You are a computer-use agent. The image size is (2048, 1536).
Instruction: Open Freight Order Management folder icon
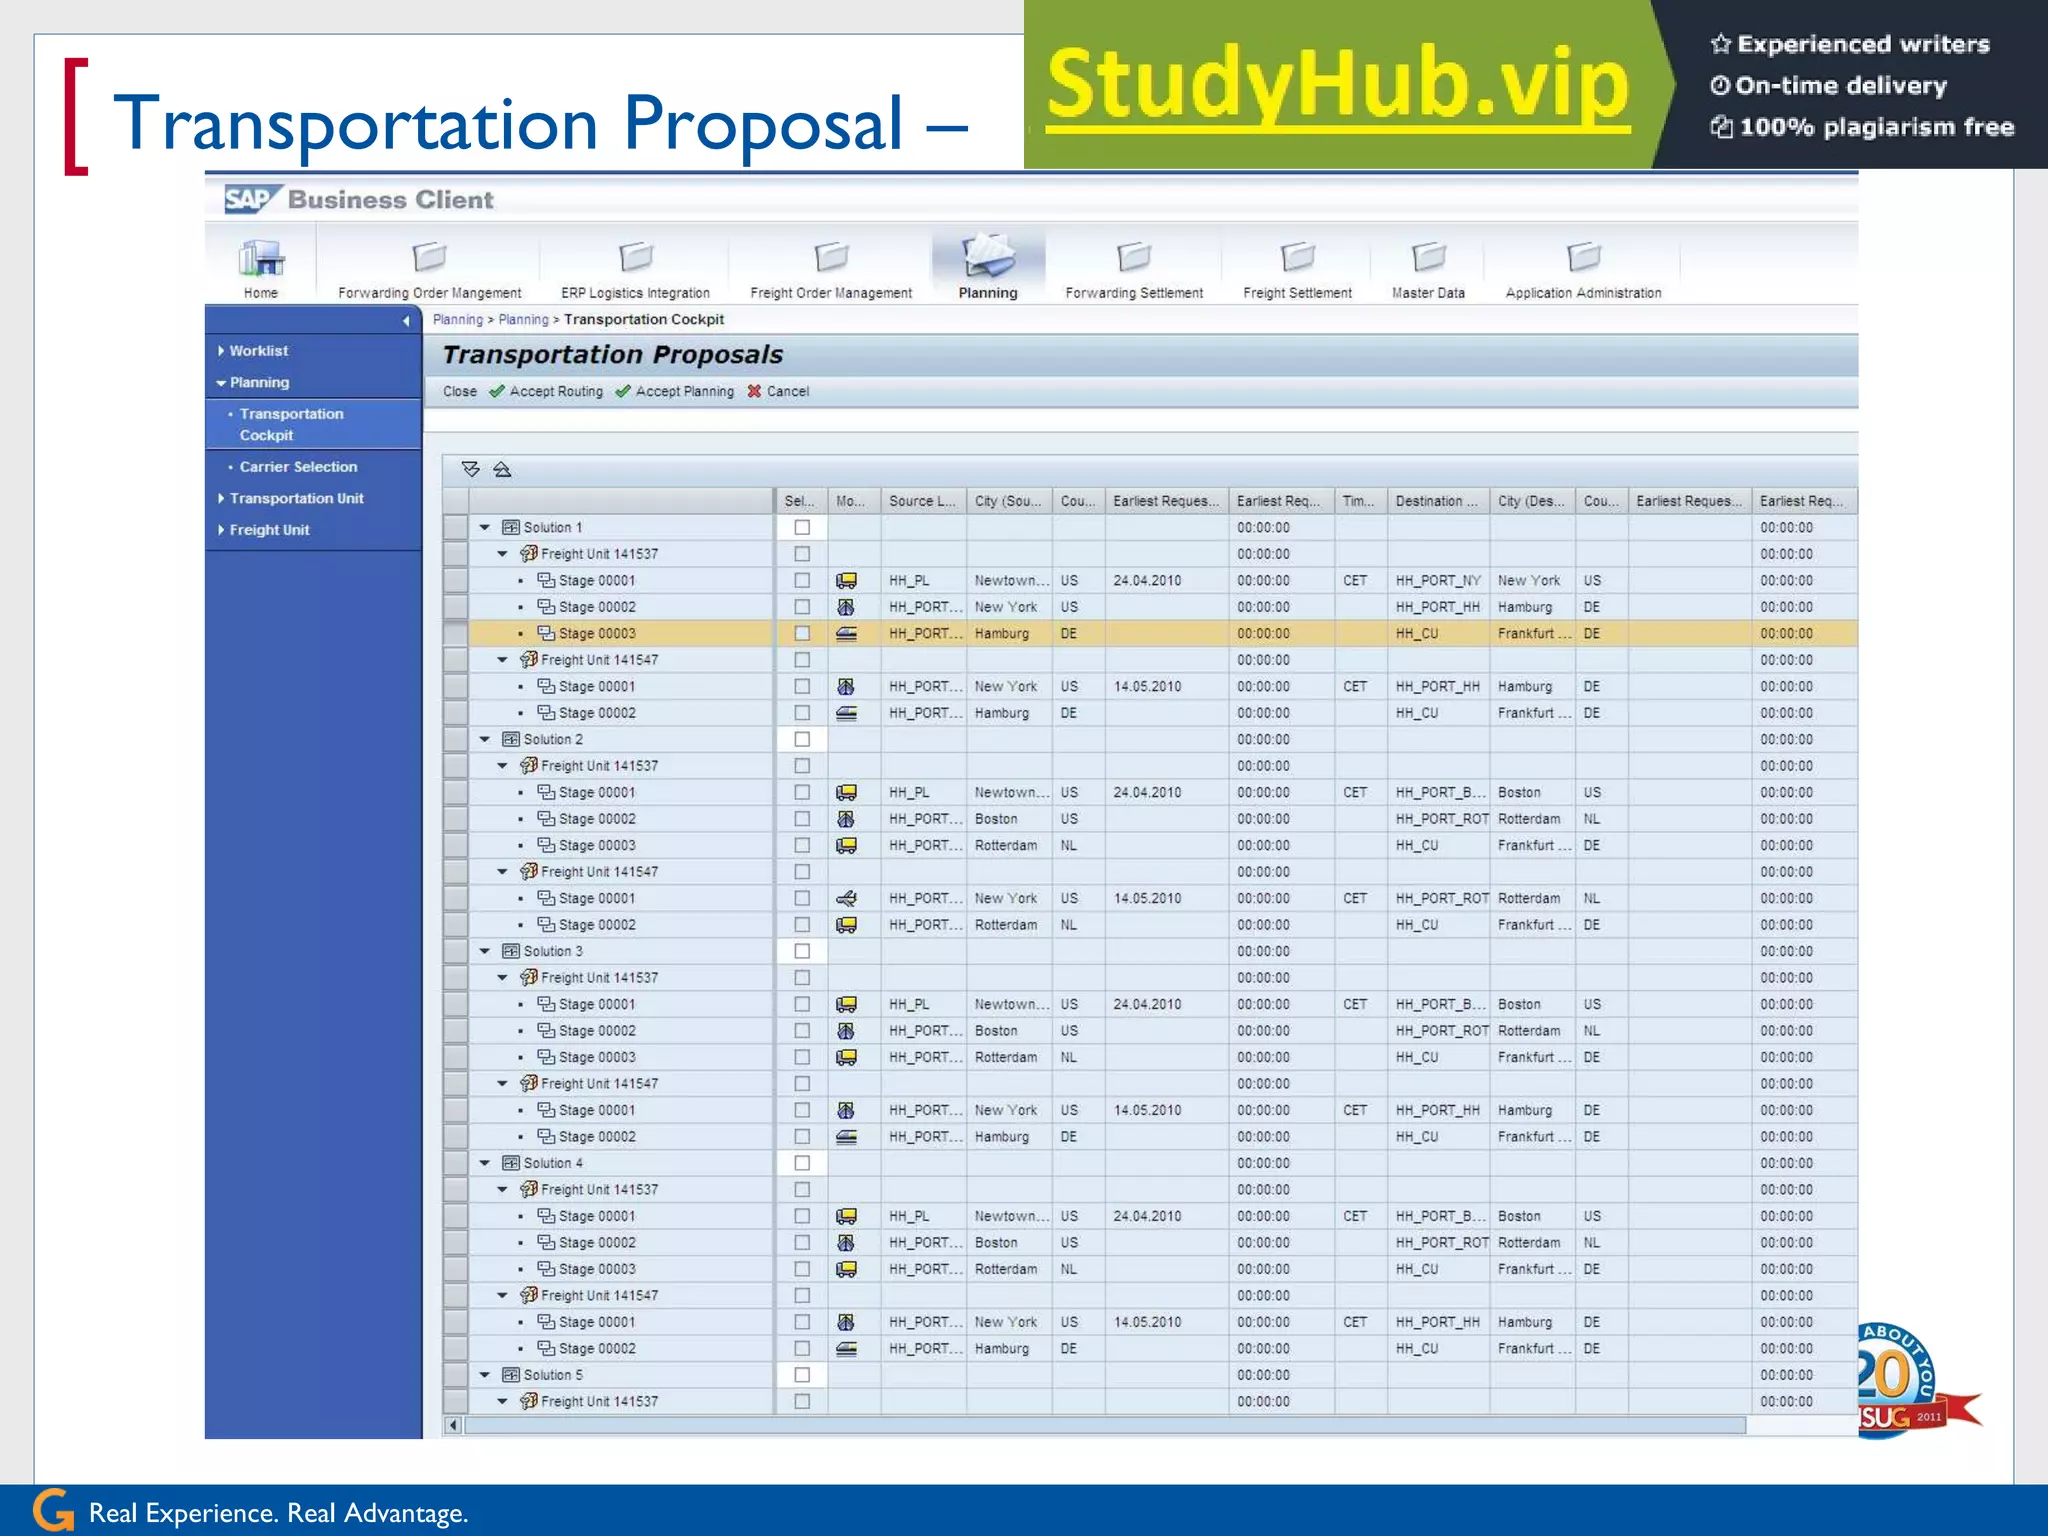(x=831, y=257)
